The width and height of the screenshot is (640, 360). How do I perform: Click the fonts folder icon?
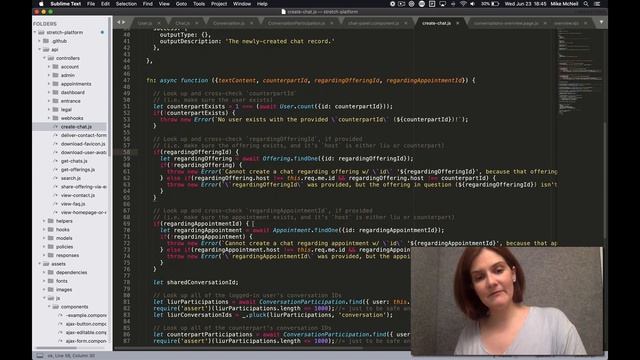click(51, 281)
